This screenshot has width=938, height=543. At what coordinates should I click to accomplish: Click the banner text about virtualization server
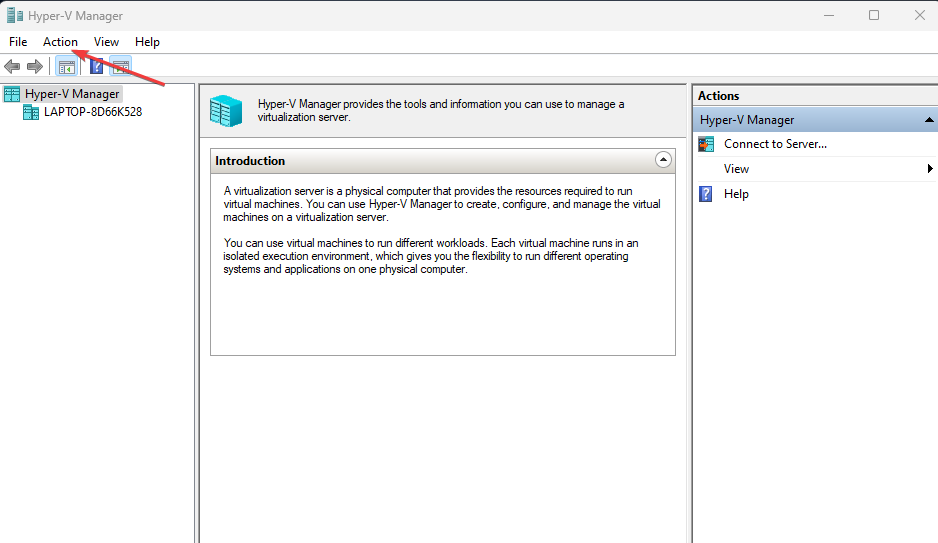[x=441, y=111]
